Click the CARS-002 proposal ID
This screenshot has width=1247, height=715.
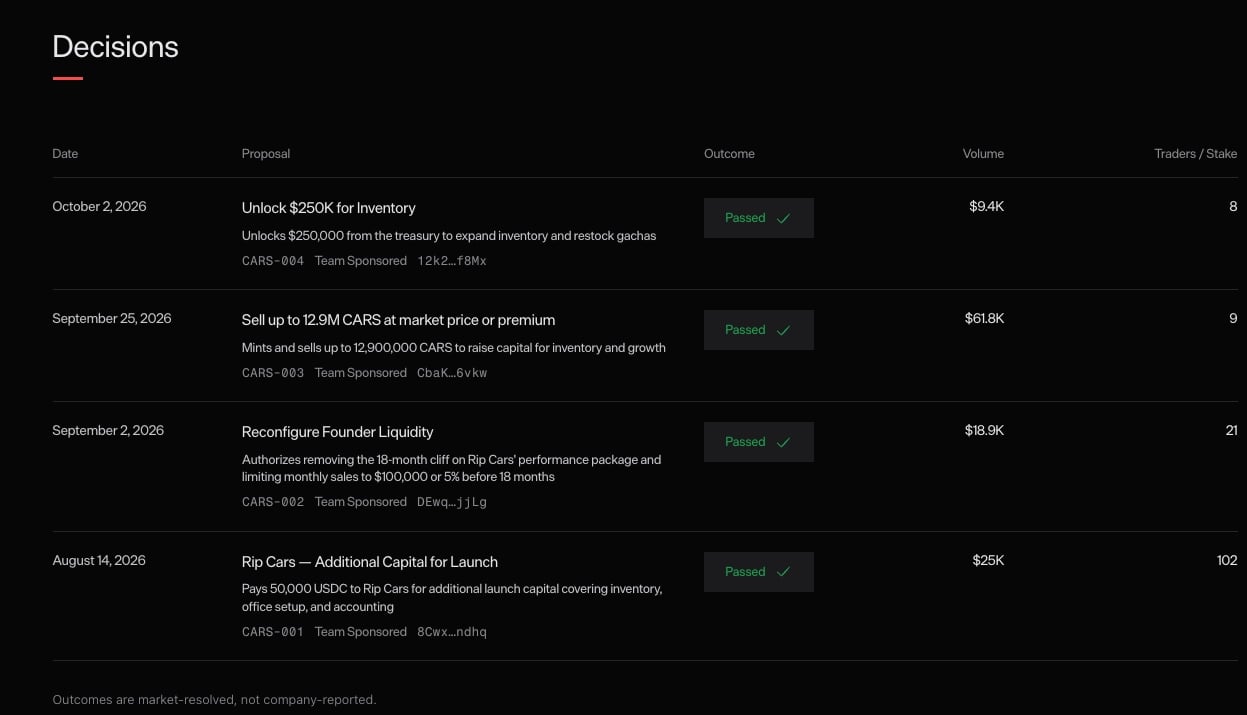[273, 502]
